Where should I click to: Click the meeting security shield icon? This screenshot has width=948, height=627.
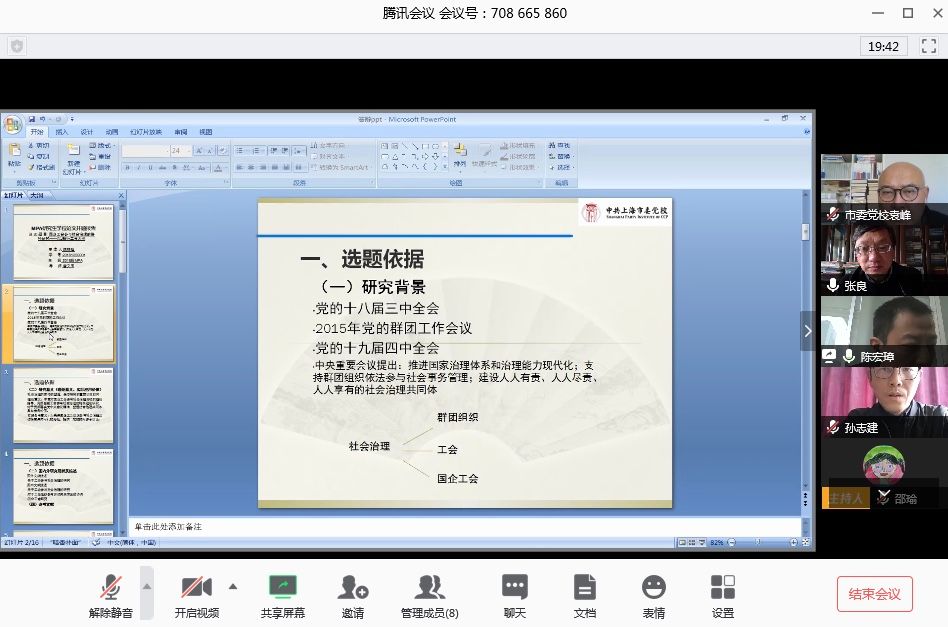pos(17,46)
